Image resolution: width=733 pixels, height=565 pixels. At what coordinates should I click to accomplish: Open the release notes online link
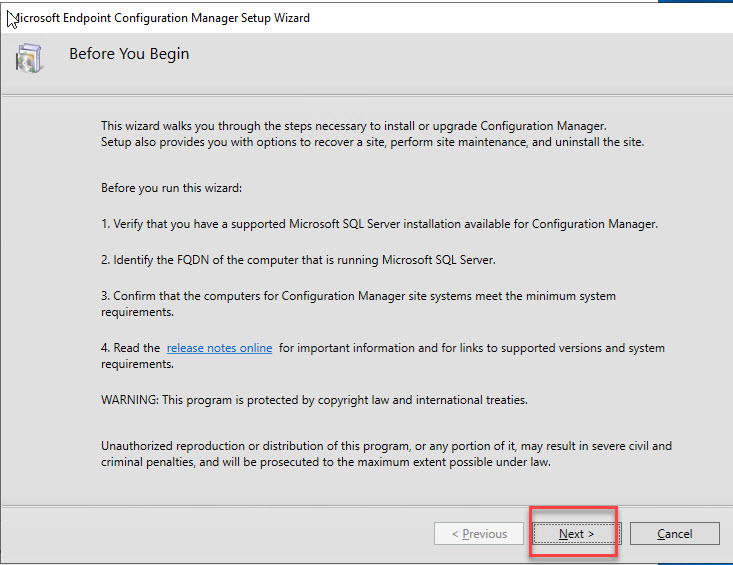point(219,348)
